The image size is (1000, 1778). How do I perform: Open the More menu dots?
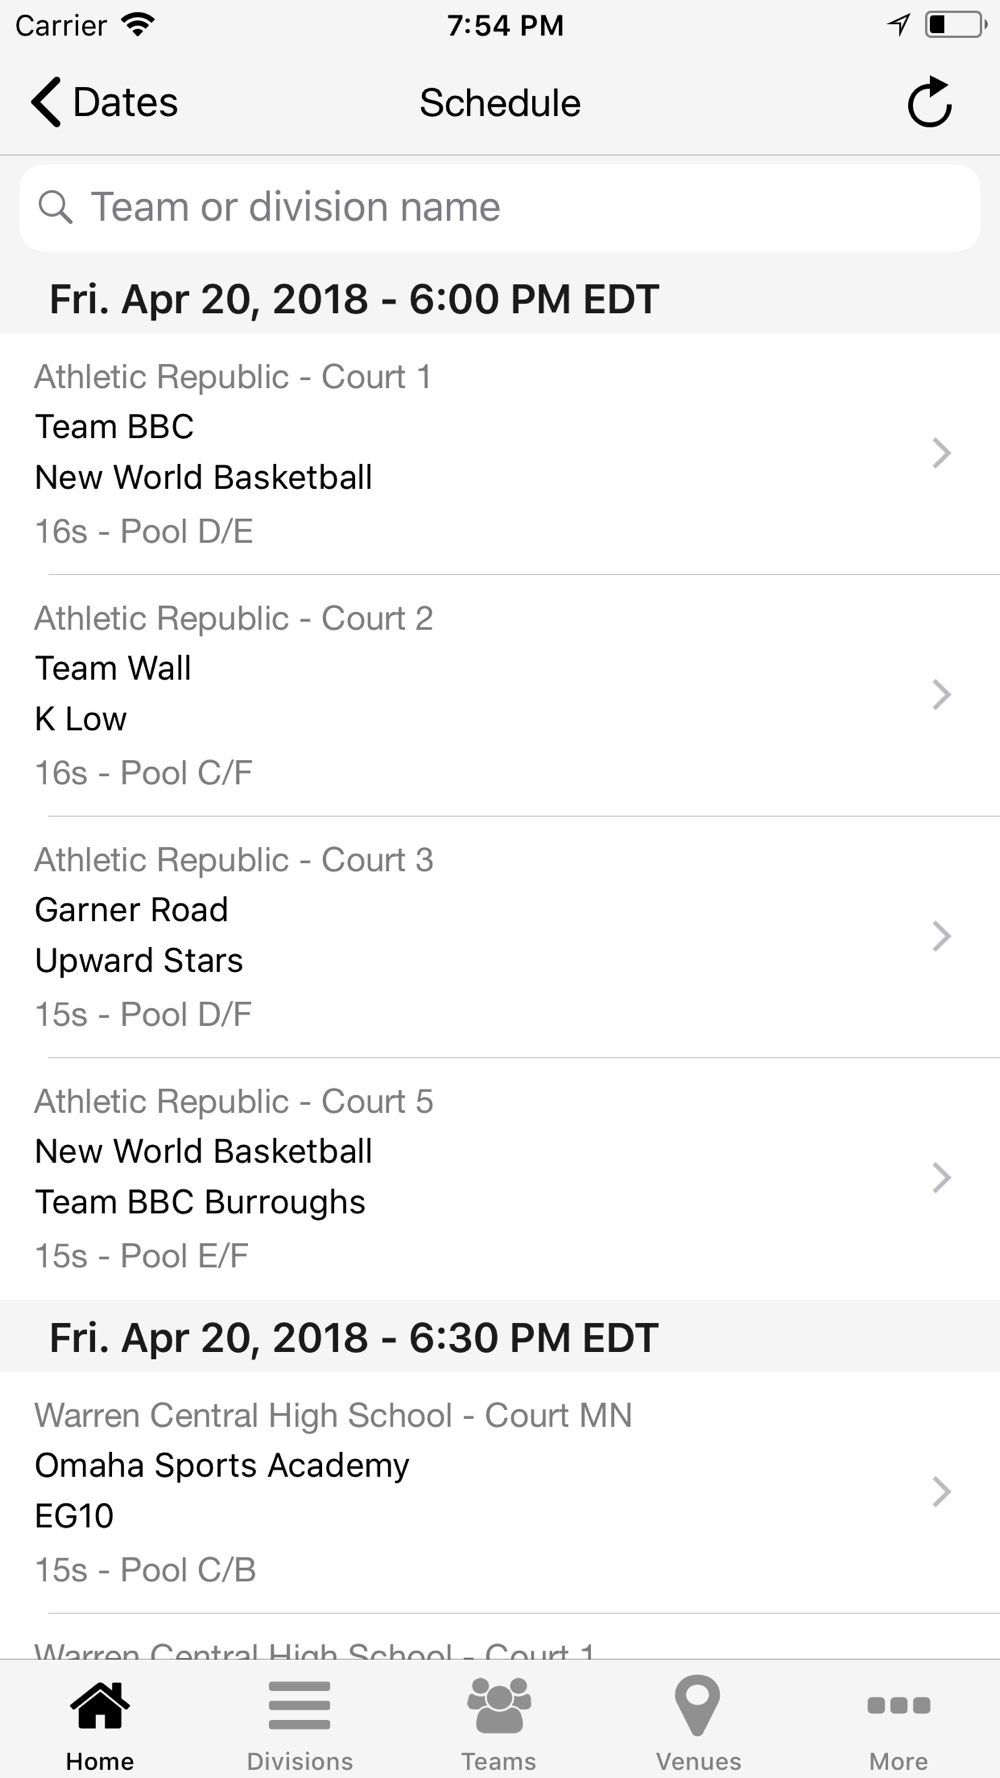click(x=898, y=1705)
